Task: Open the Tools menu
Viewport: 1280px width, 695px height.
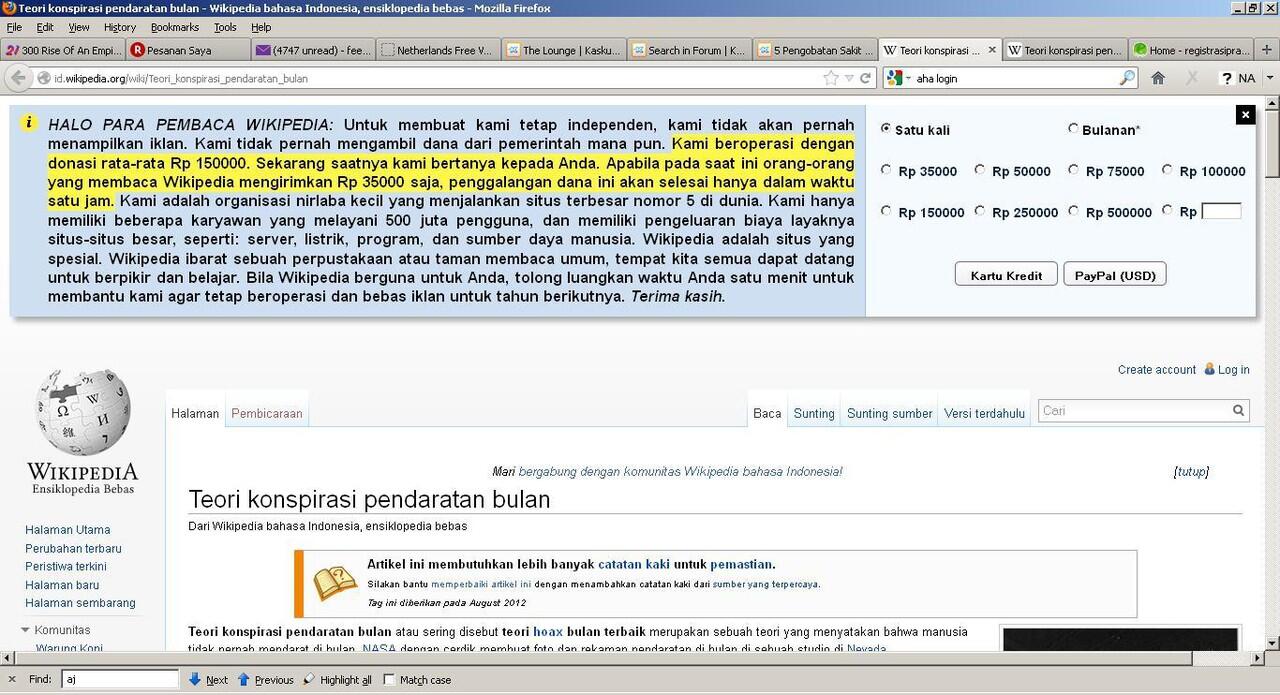Action: [225, 27]
